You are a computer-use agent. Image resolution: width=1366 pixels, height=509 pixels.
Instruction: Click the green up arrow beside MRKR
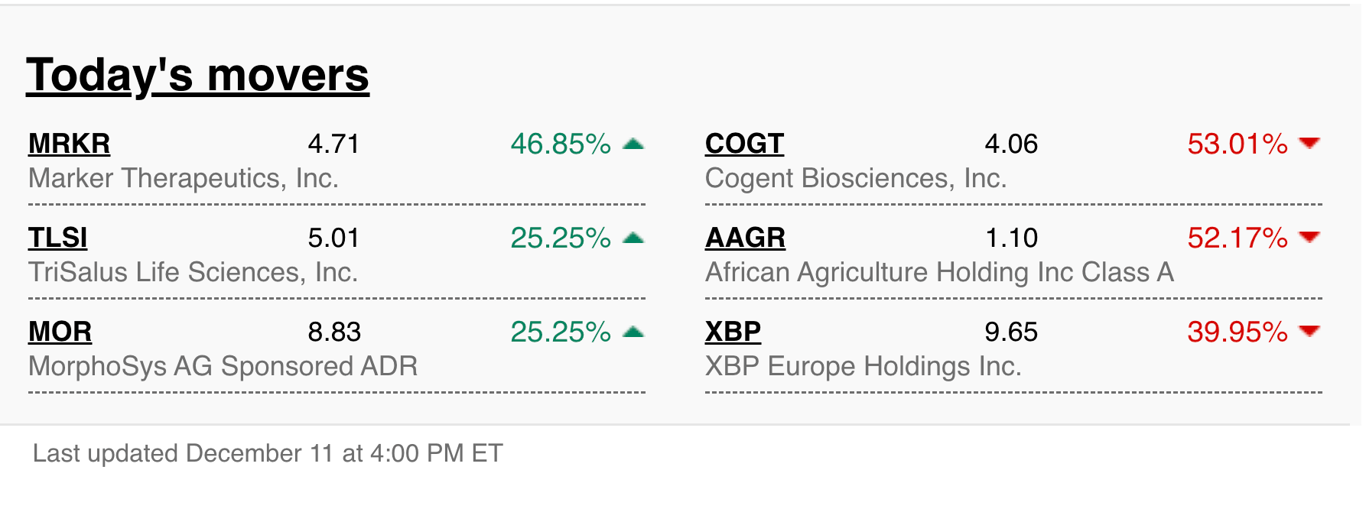tap(633, 144)
